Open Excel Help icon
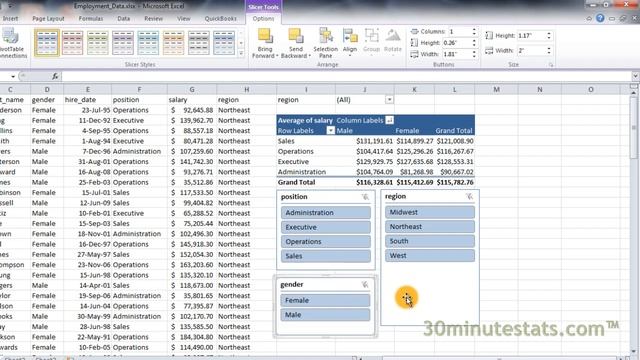640x360 pixels. click(600, 18)
